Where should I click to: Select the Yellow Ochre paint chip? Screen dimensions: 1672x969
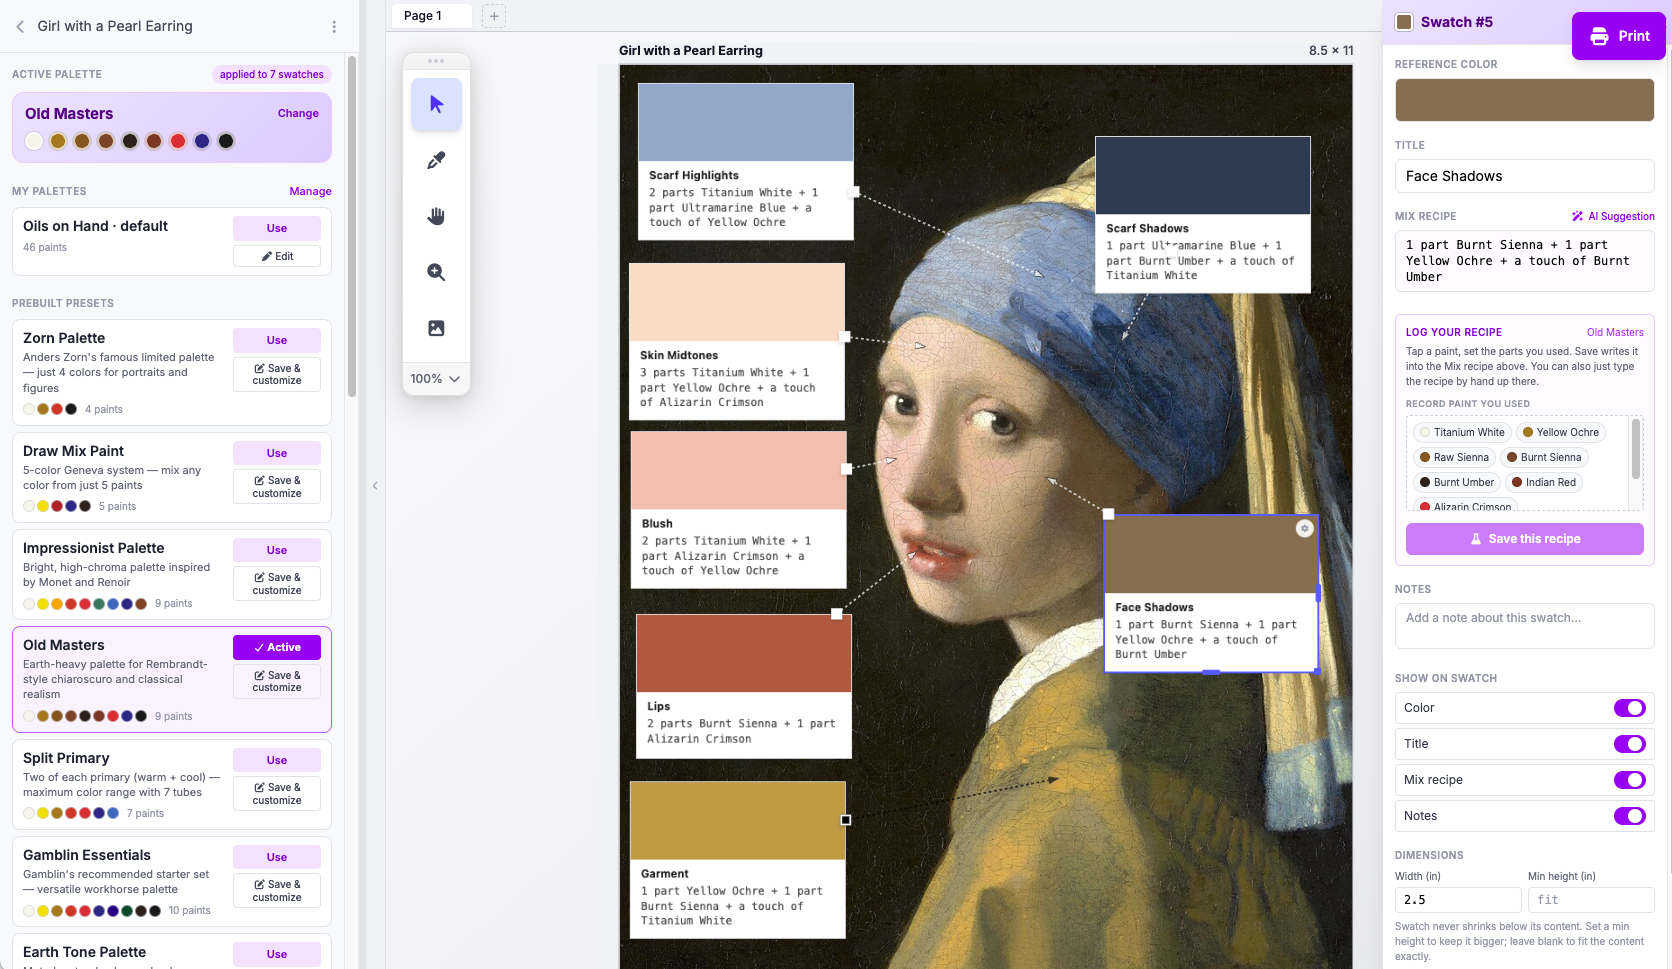point(1560,432)
